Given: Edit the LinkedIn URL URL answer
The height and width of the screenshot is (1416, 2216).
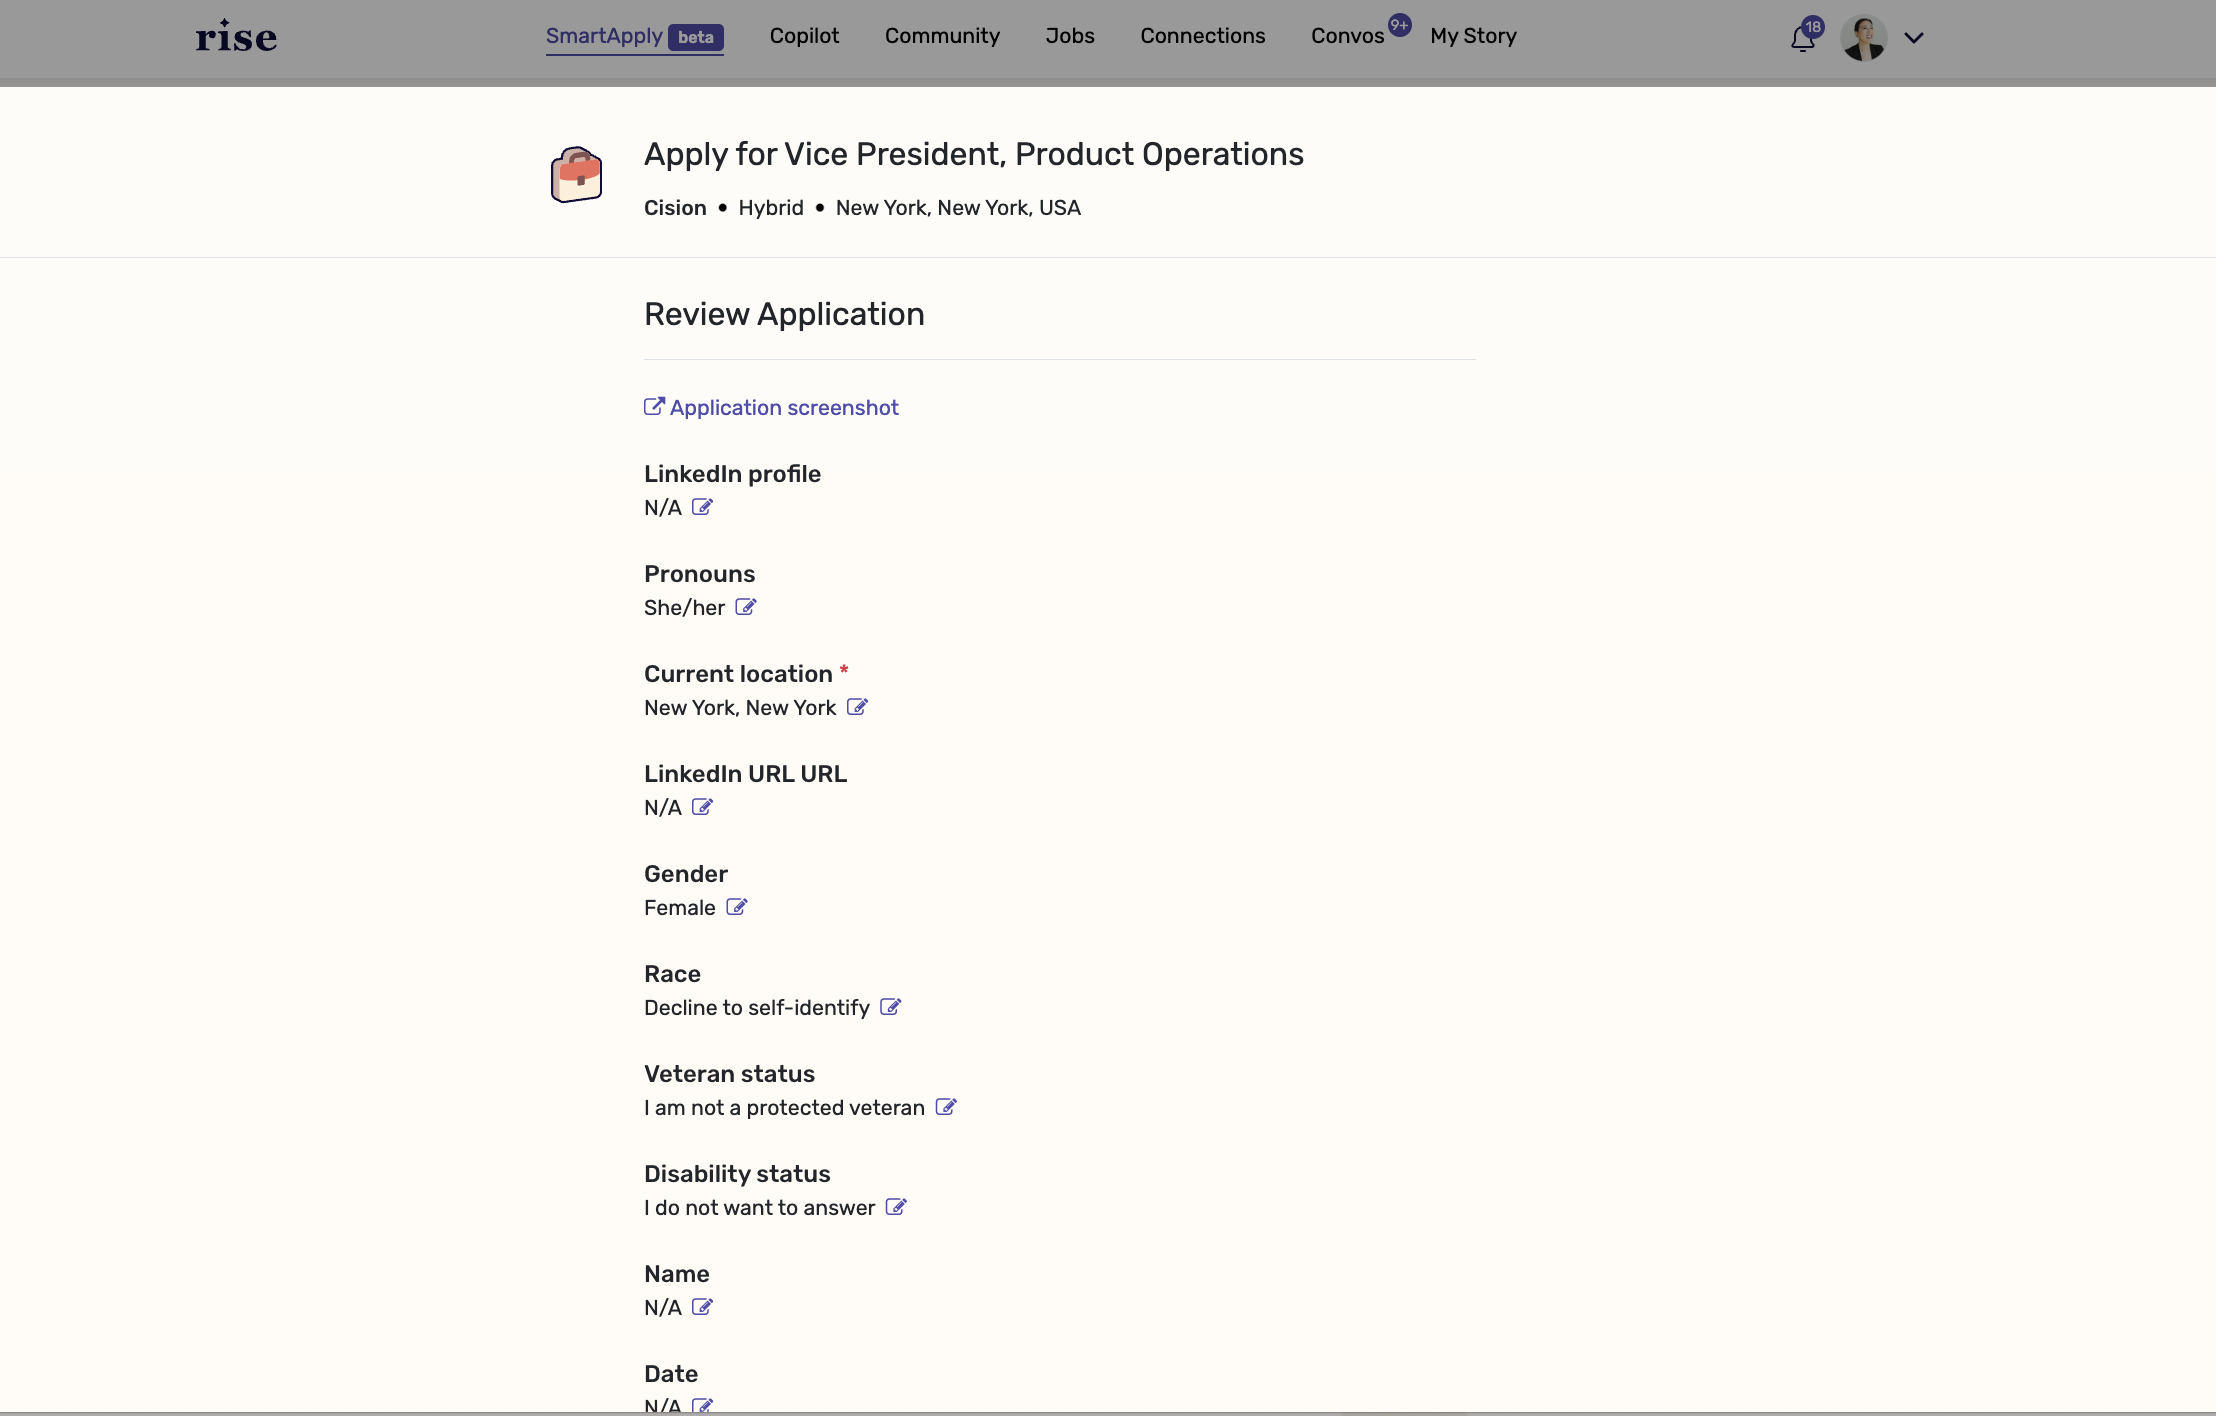Looking at the screenshot, I should [x=702, y=807].
